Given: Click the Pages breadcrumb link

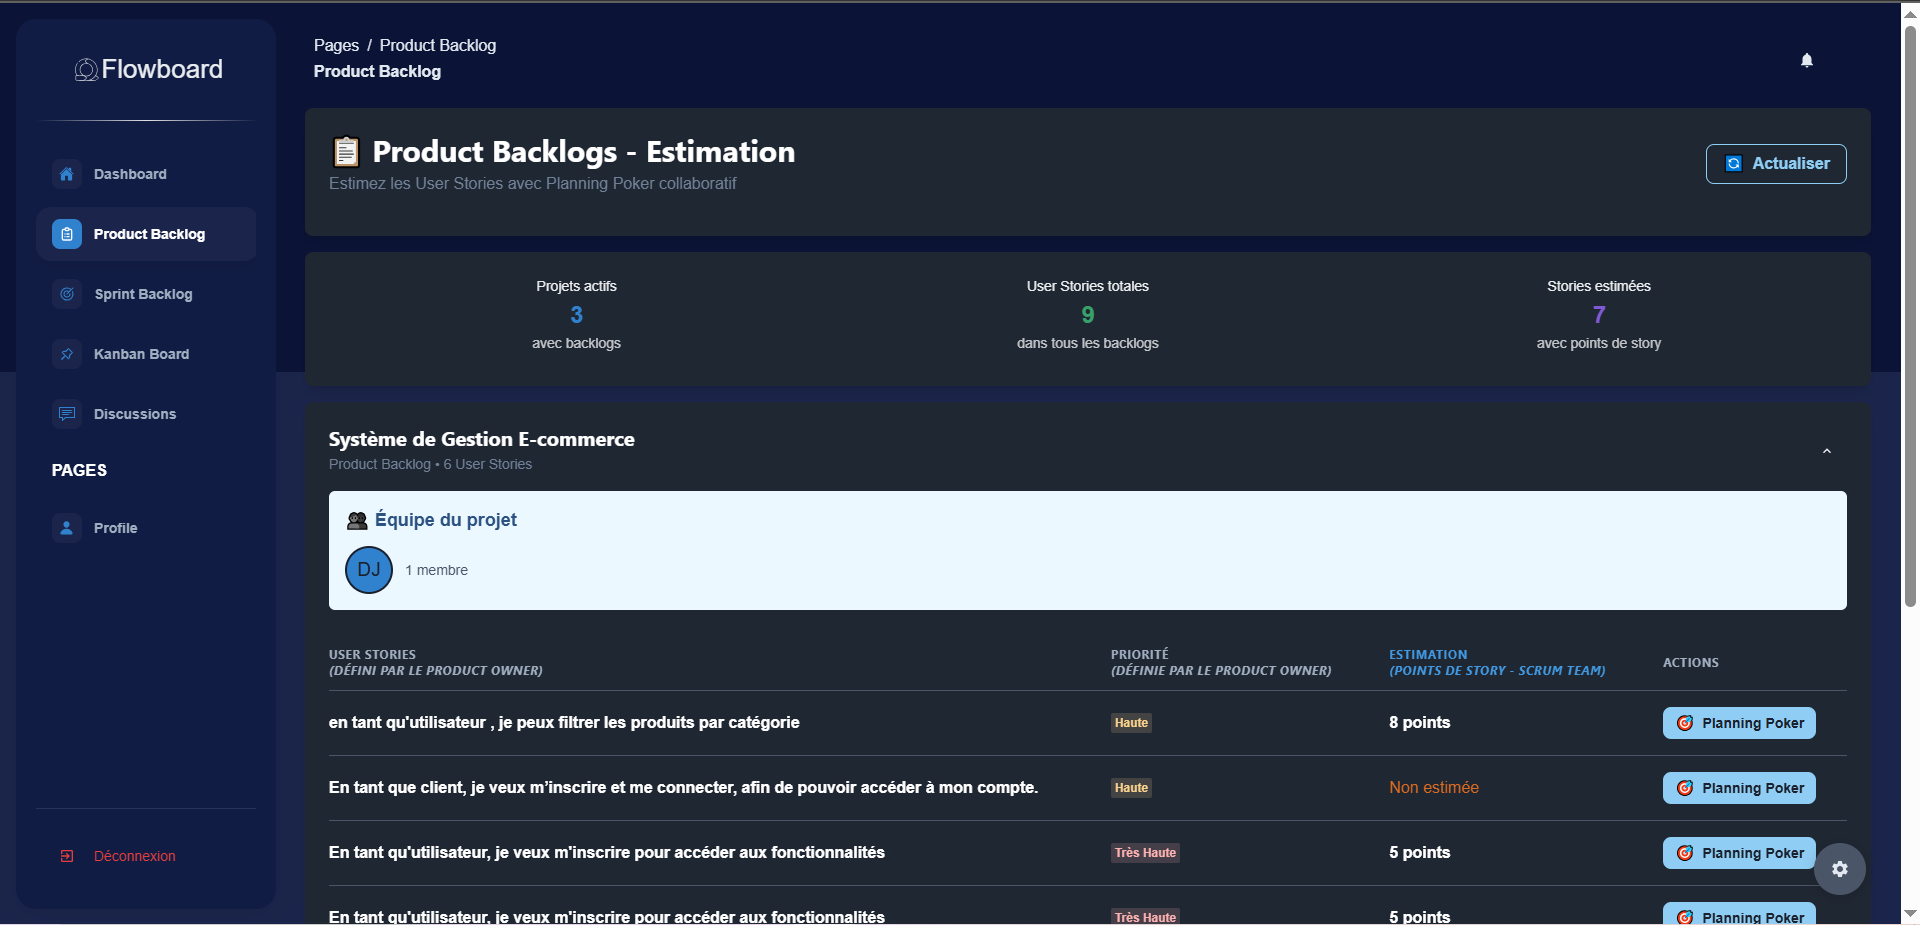Looking at the screenshot, I should (x=336, y=45).
